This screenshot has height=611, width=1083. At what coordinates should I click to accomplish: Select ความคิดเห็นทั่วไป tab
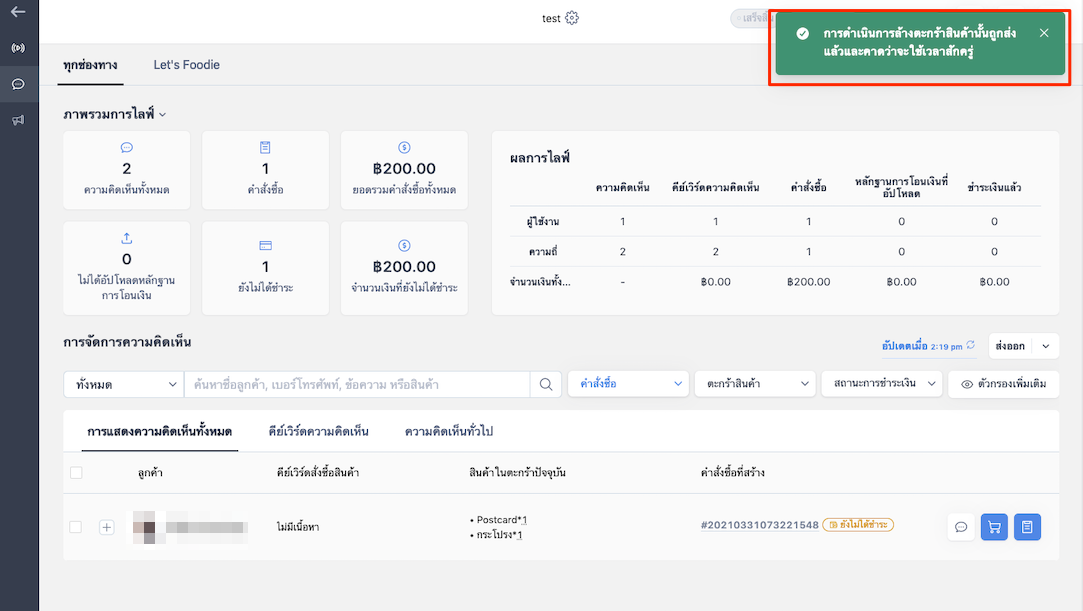tap(449, 431)
